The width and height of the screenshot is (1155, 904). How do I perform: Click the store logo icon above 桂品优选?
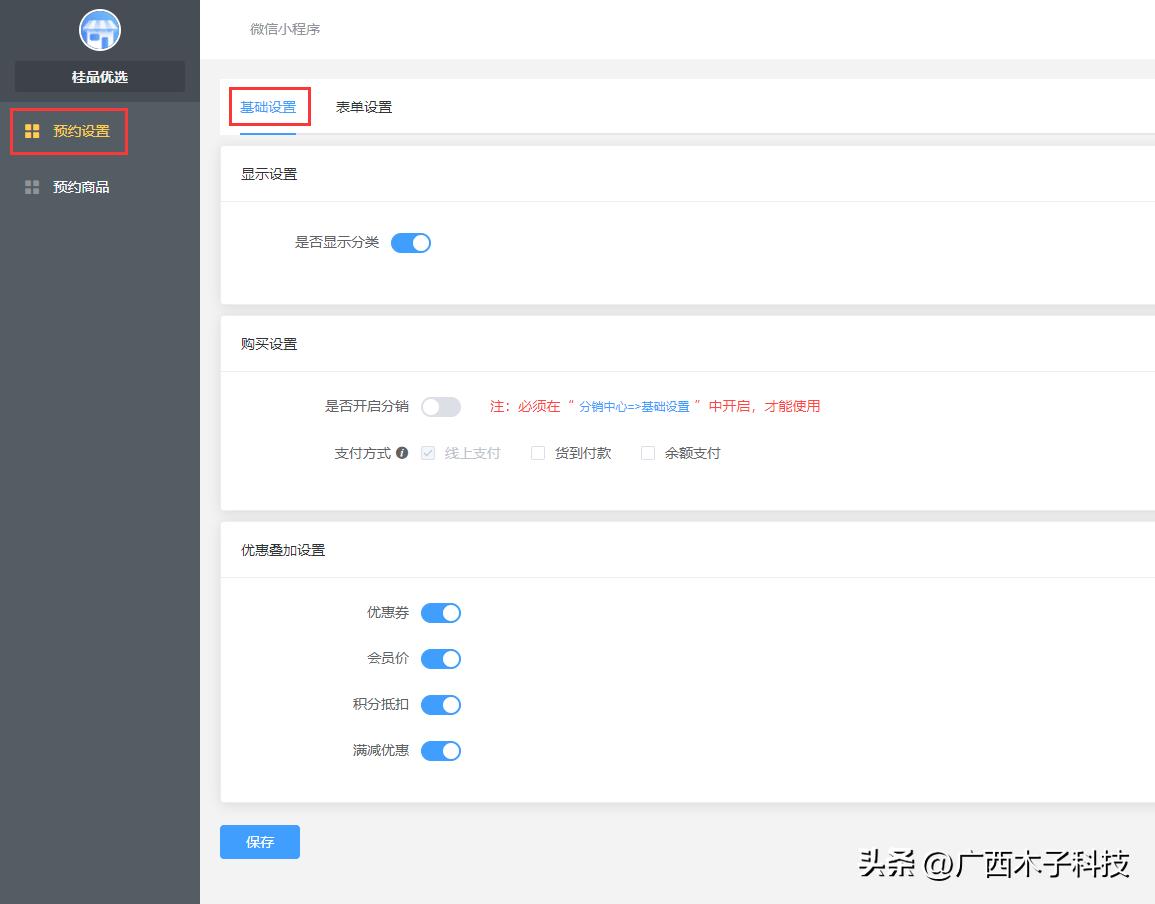coord(99,30)
